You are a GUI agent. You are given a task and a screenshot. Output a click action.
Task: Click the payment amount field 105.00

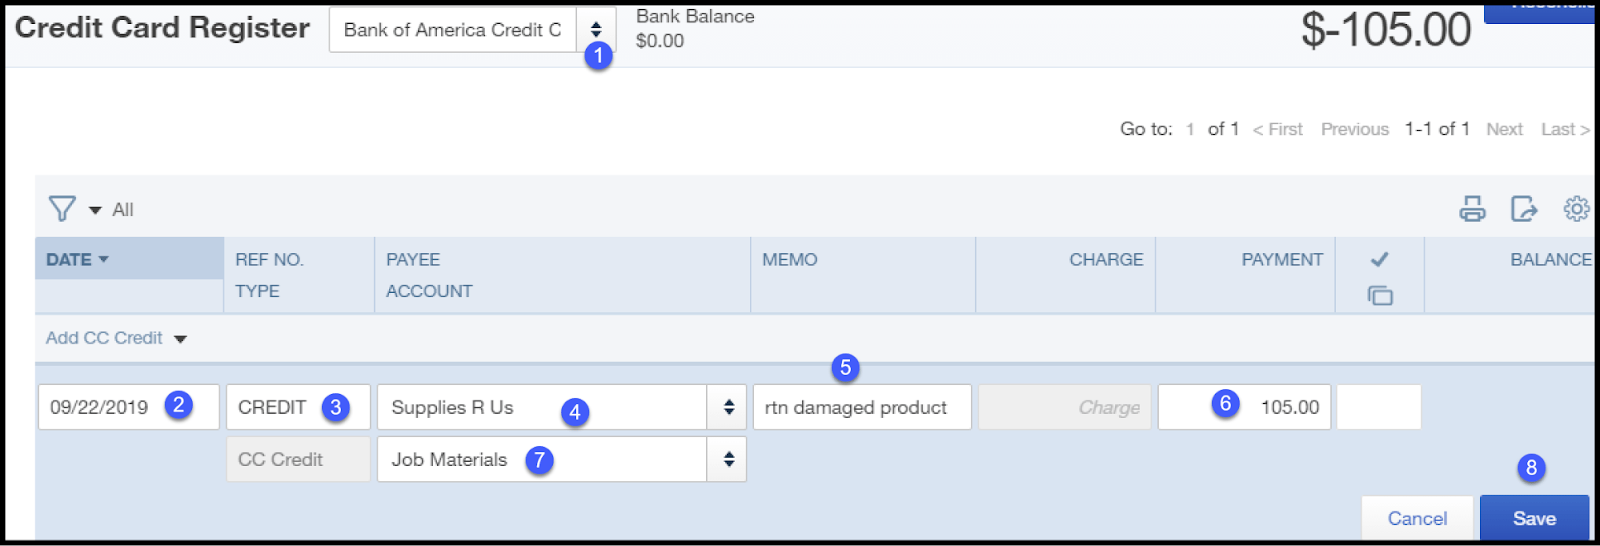tap(1244, 407)
